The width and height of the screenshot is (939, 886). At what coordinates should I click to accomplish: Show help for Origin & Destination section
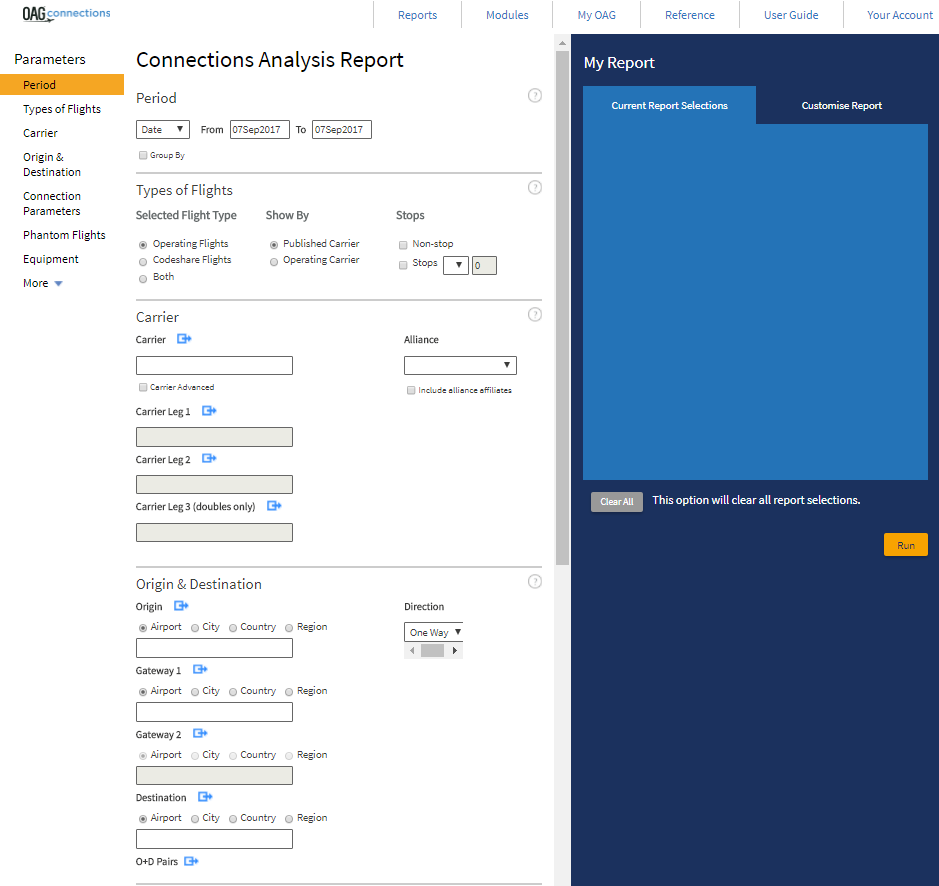(x=535, y=582)
